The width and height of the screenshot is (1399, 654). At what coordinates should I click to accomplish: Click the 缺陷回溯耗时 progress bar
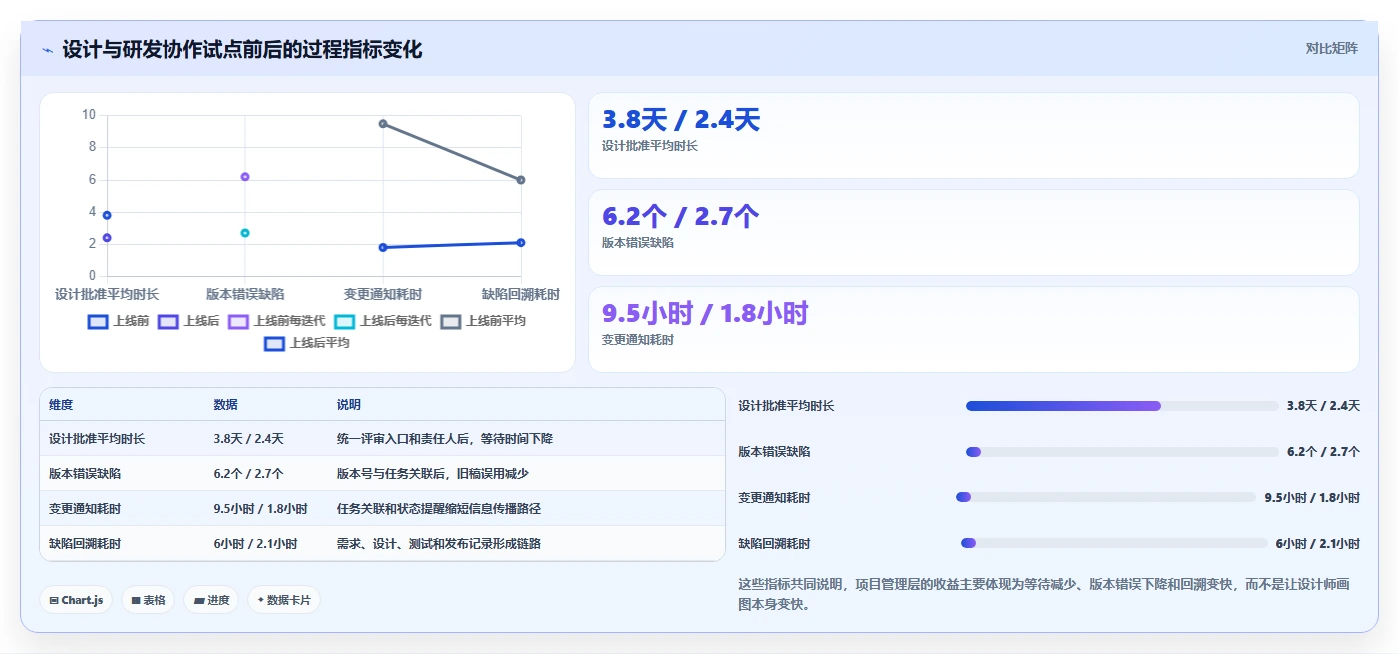click(x=1114, y=543)
